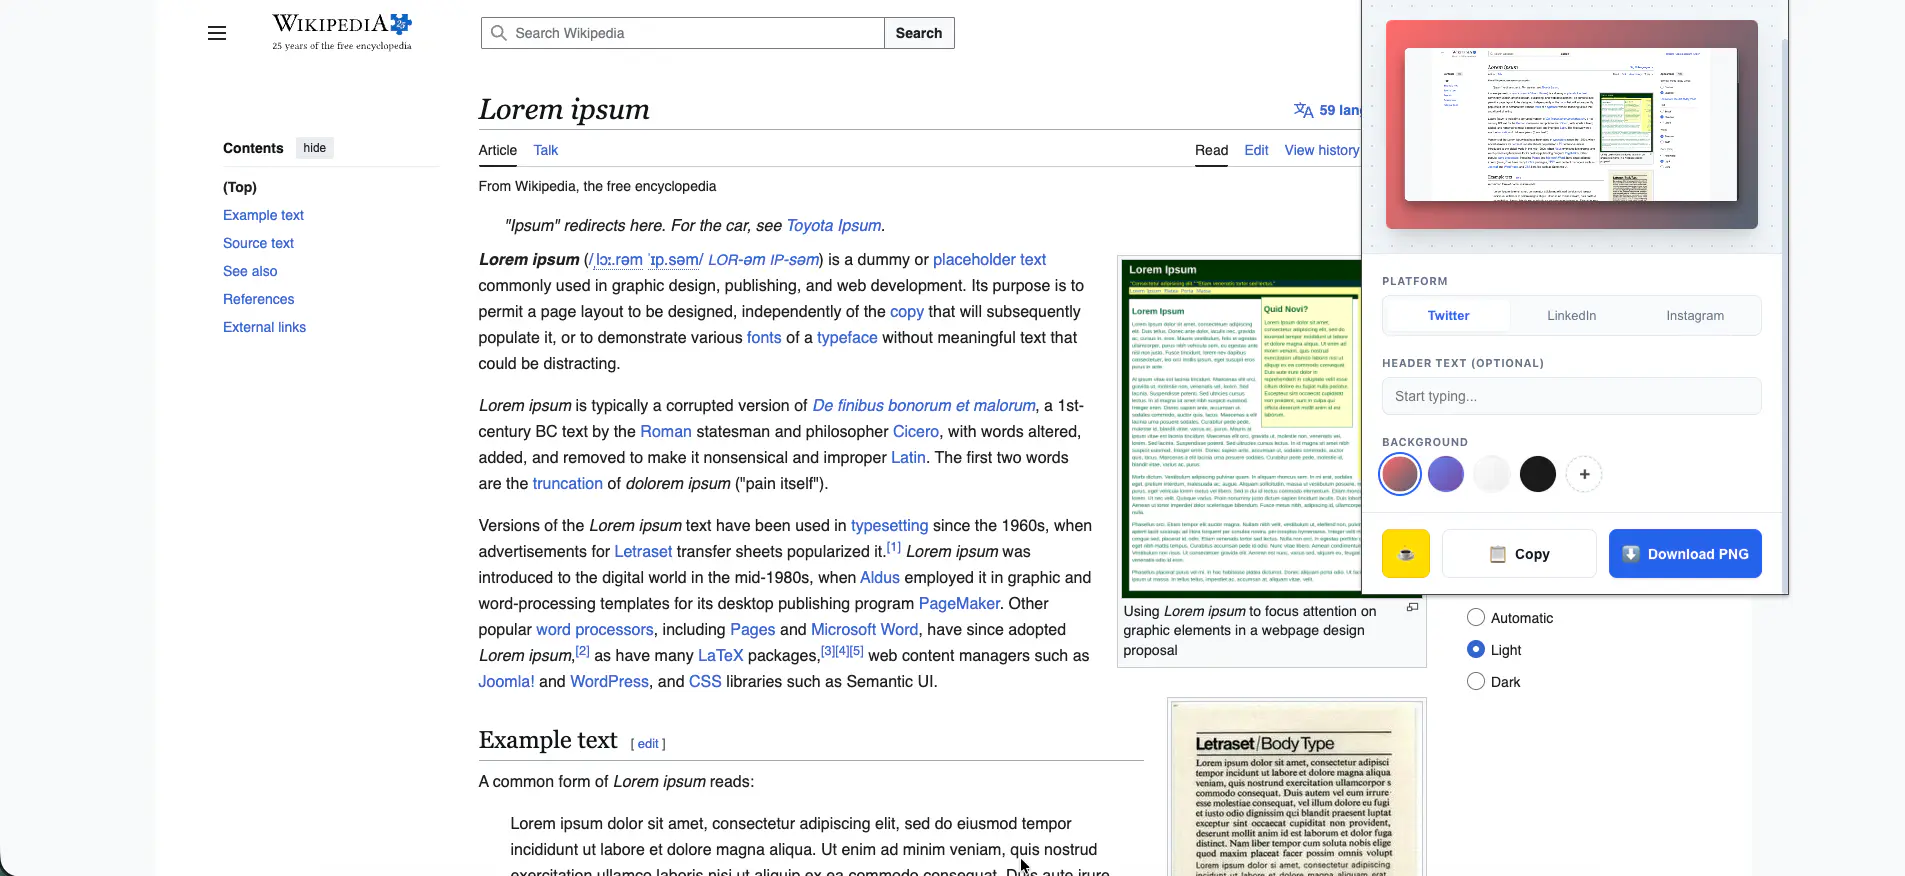Click the download arrow icon

1630,554
